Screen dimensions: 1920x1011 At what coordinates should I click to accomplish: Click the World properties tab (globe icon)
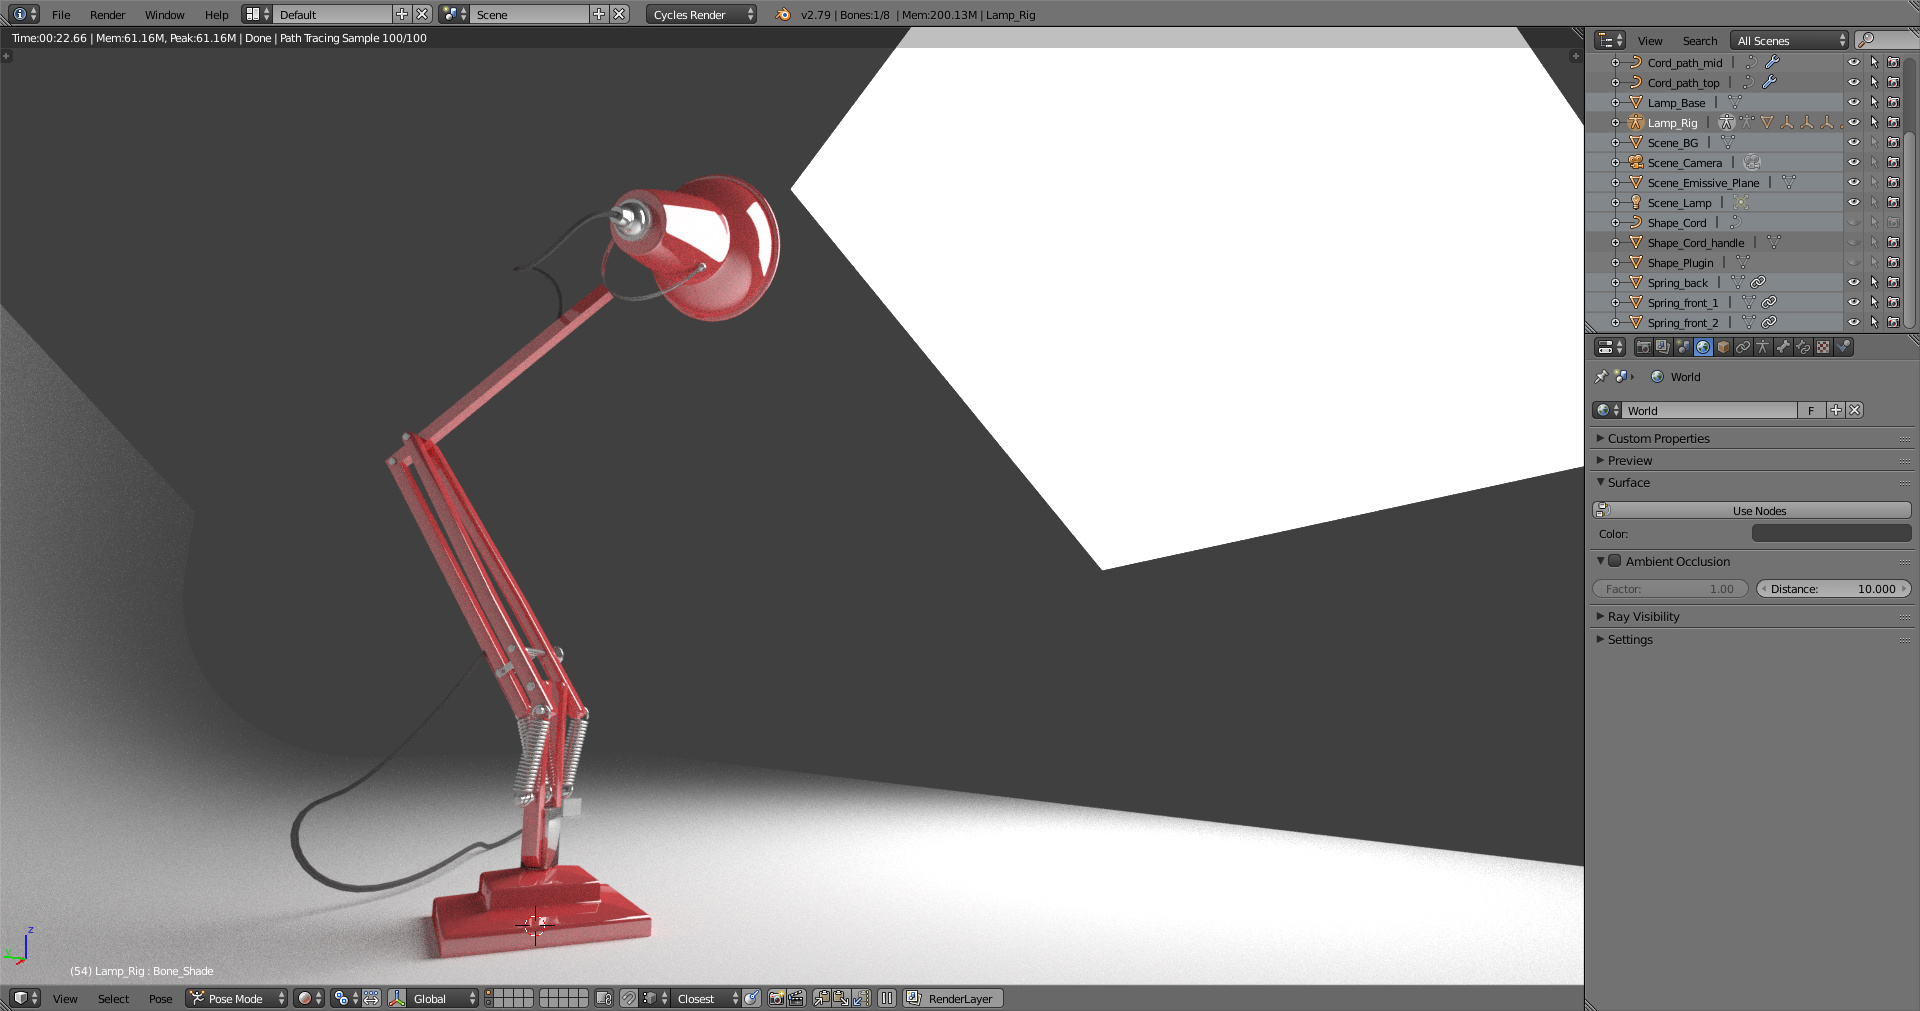coord(1703,347)
